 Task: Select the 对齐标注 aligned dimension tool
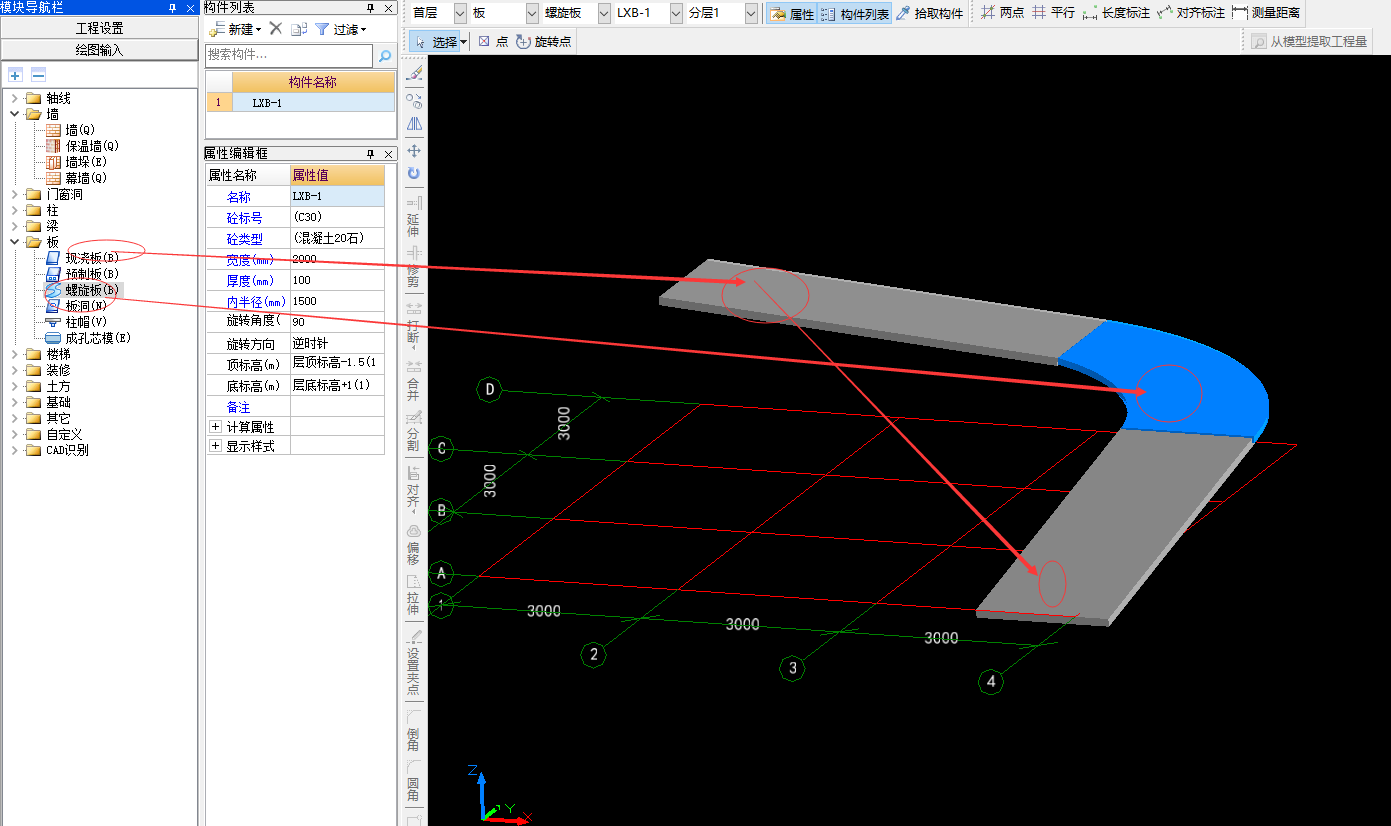coord(1191,13)
